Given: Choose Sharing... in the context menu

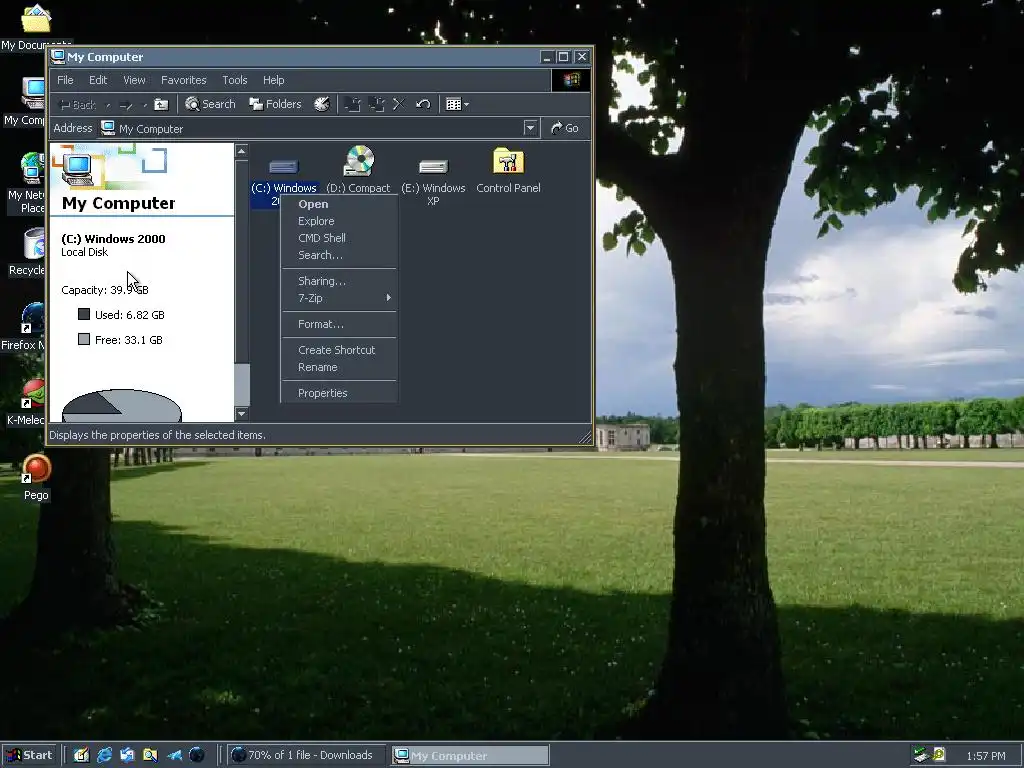Looking at the screenshot, I should (x=338, y=281).
